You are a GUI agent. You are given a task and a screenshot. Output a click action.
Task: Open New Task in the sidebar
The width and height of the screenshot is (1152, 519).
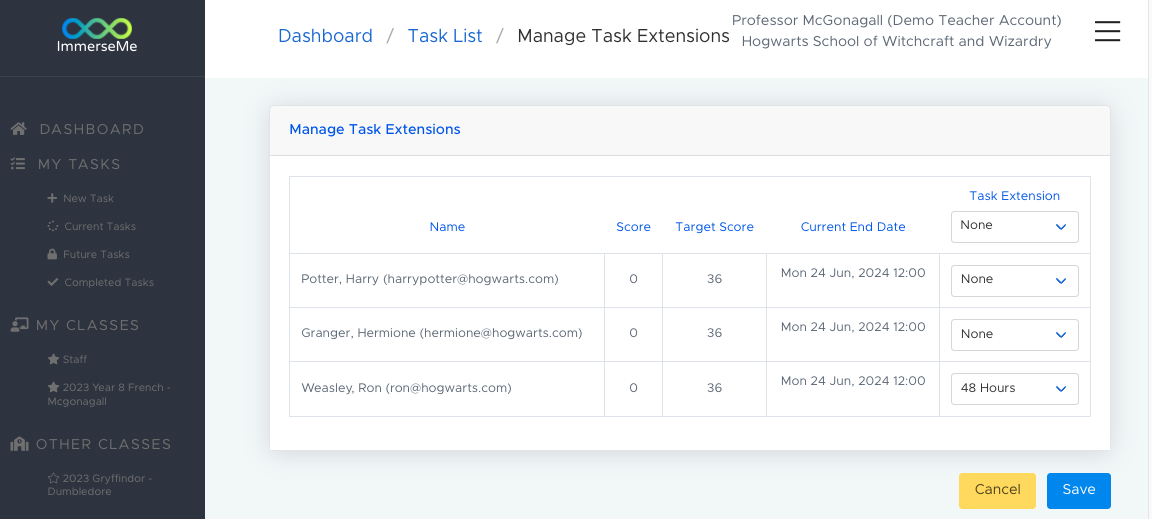[88, 198]
